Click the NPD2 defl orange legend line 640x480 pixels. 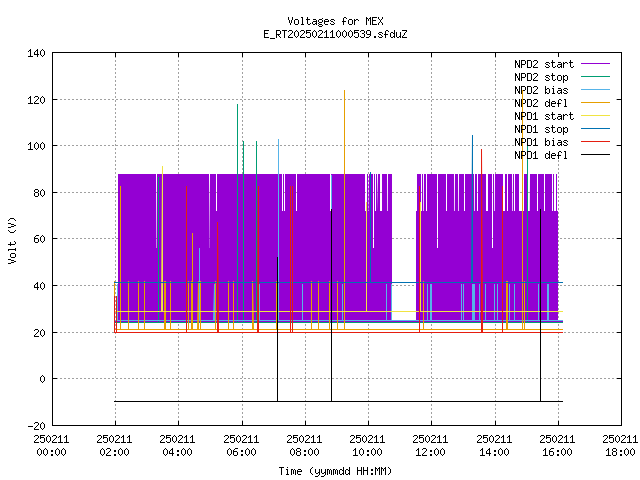[x=595, y=103]
